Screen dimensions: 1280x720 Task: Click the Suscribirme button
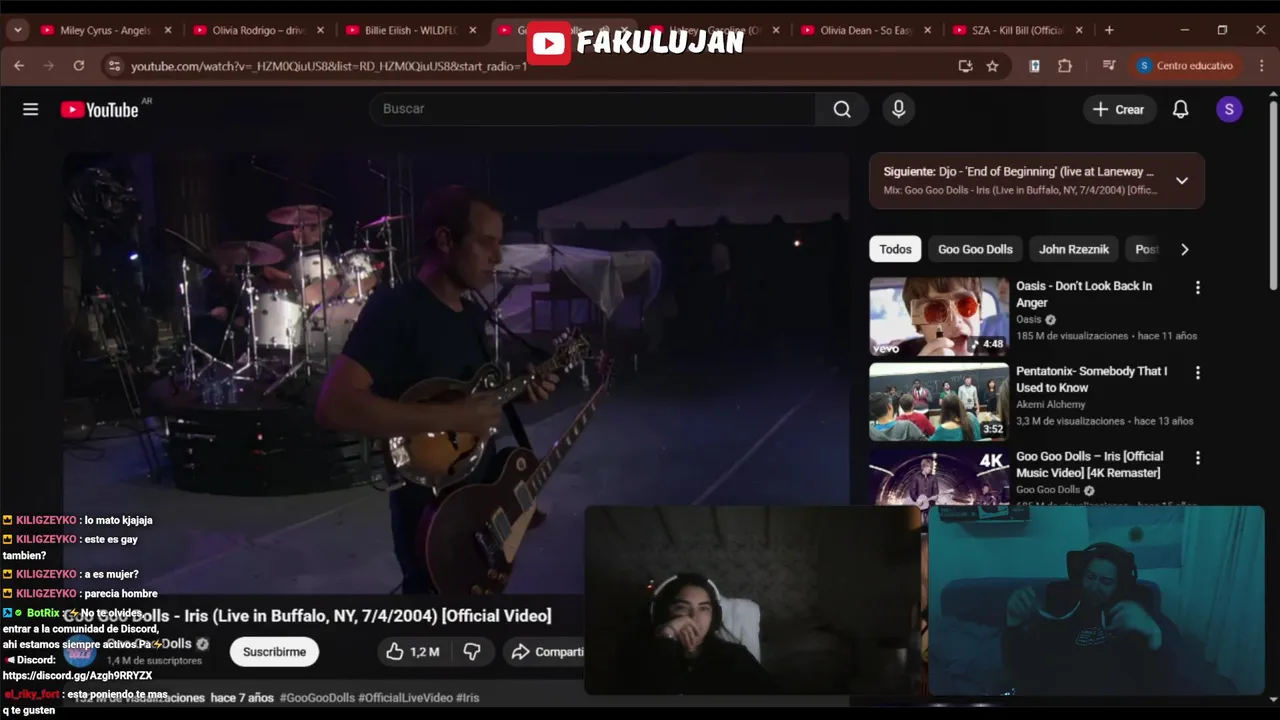(274, 652)
